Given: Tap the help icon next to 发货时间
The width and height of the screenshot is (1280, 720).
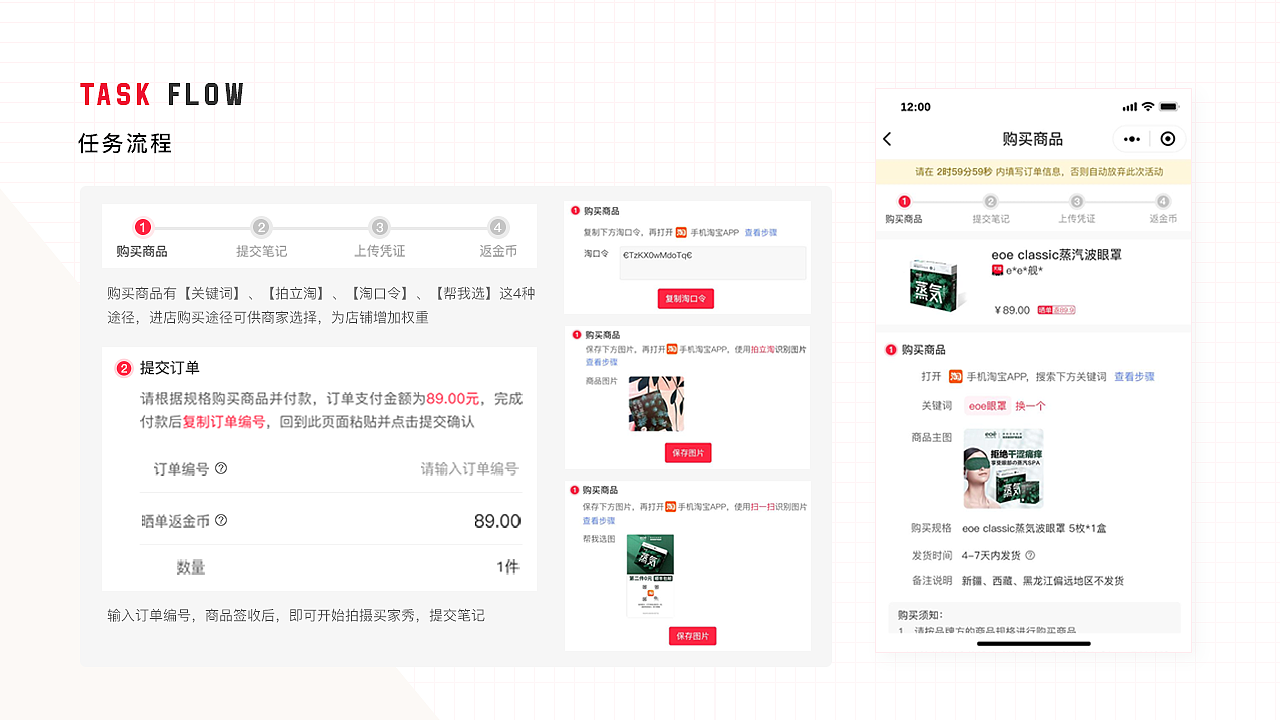Looking at the screenshot, I should point(1030,555).
